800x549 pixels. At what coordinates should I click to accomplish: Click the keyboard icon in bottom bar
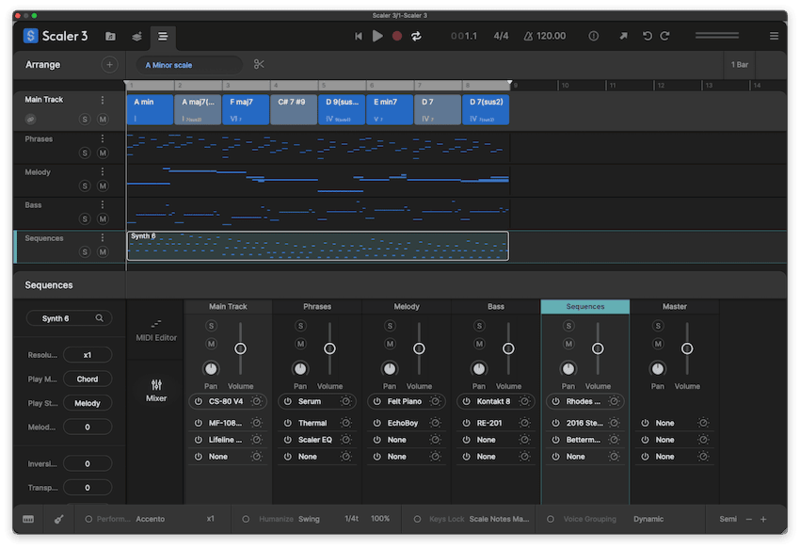(29, 519)
